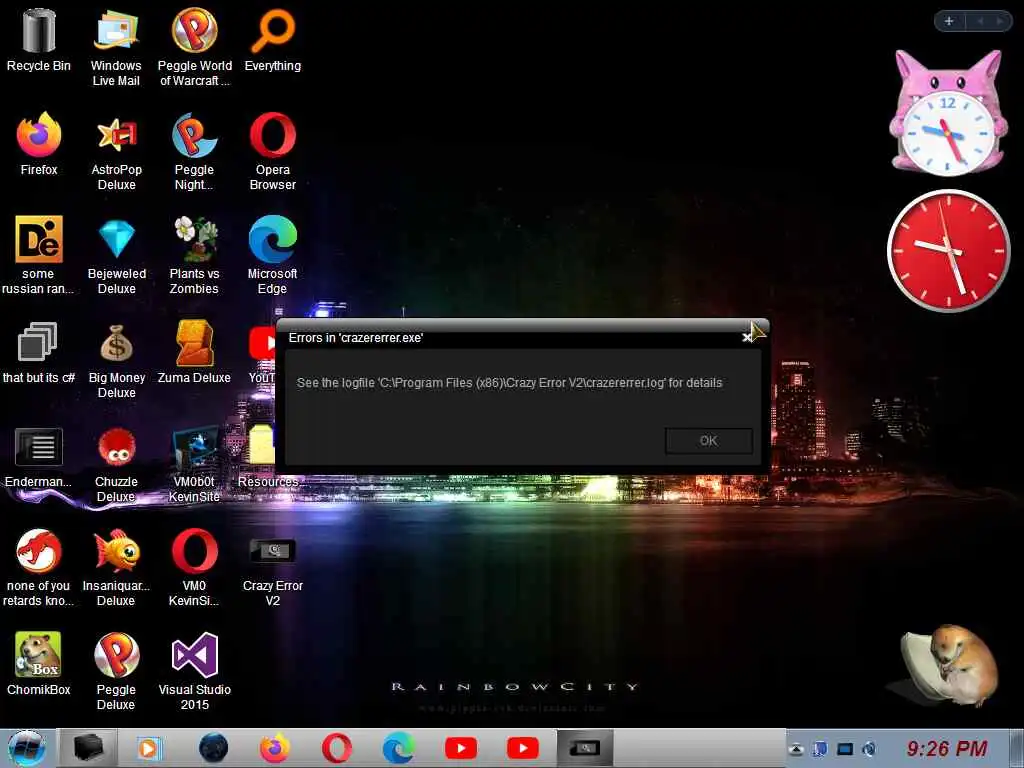Image resolution: width=1024 pixels, height=768 pixels.
Task: Click the black box taskbar icon
Action: point(89,748)
